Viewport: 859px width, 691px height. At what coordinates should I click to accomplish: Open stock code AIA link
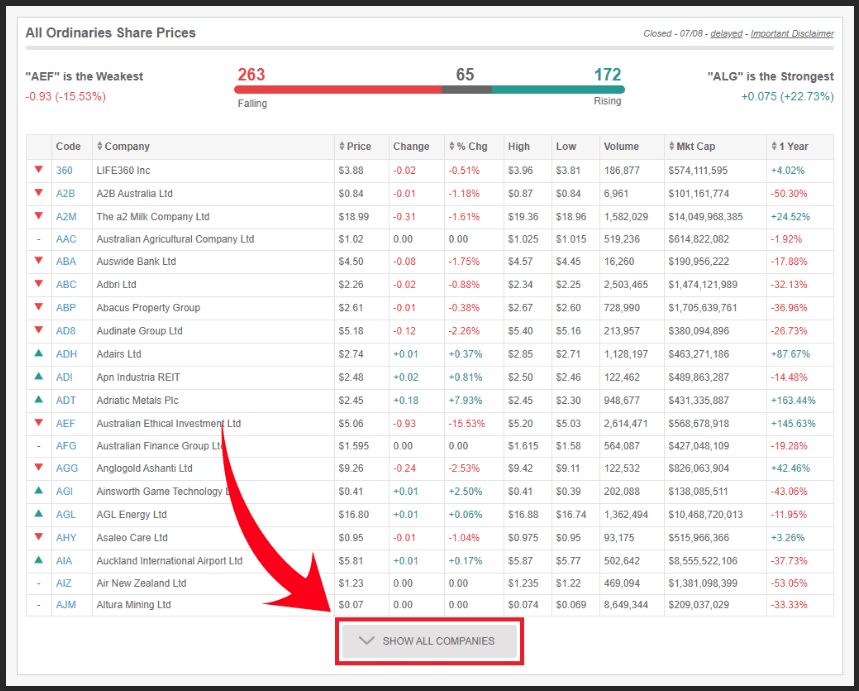64,561
